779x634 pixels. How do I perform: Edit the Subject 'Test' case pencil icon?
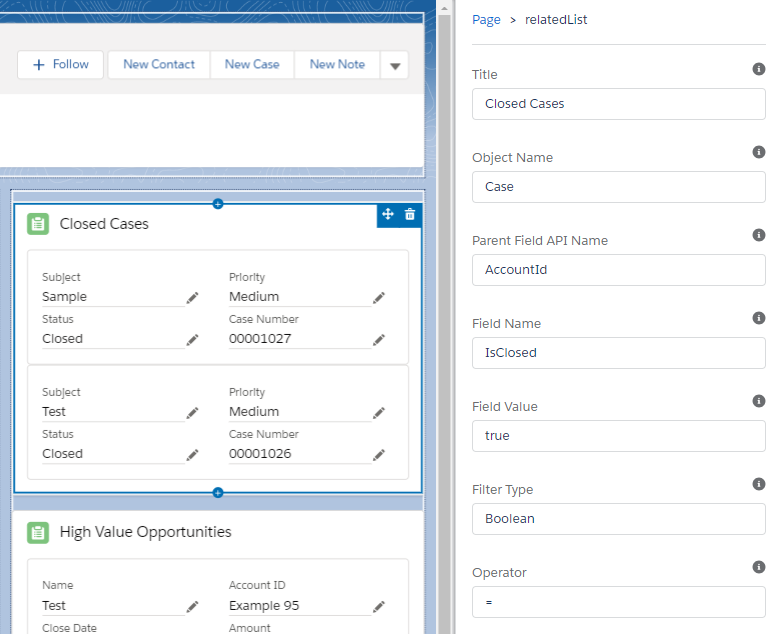(x=192, y=413)
